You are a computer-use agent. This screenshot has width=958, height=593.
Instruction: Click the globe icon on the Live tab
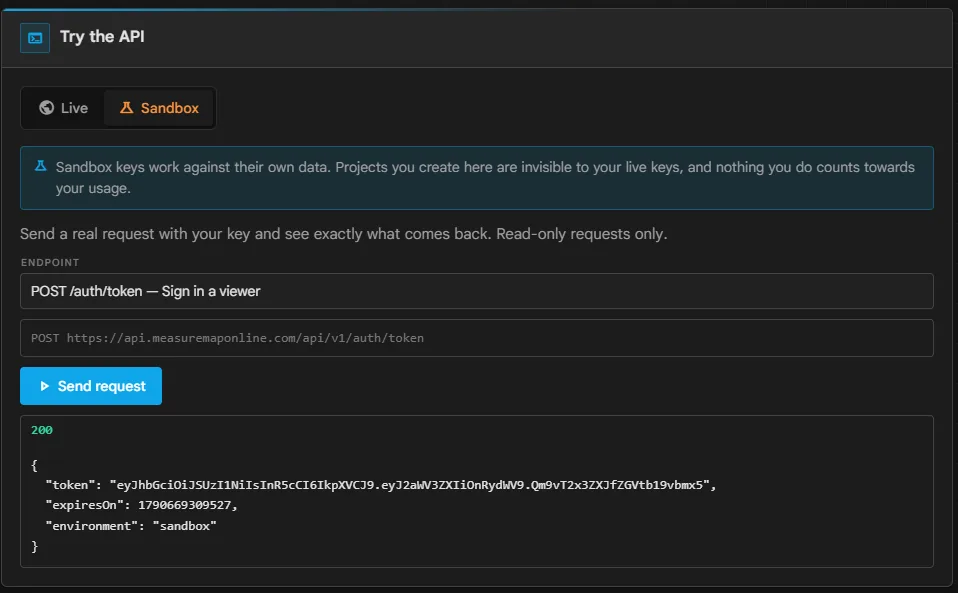click(46, 108)
